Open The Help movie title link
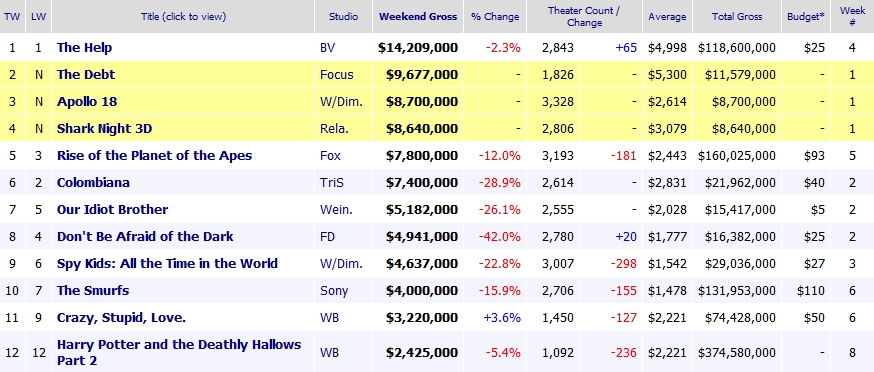Screen dimensions: 874x372 click(84, 47)
